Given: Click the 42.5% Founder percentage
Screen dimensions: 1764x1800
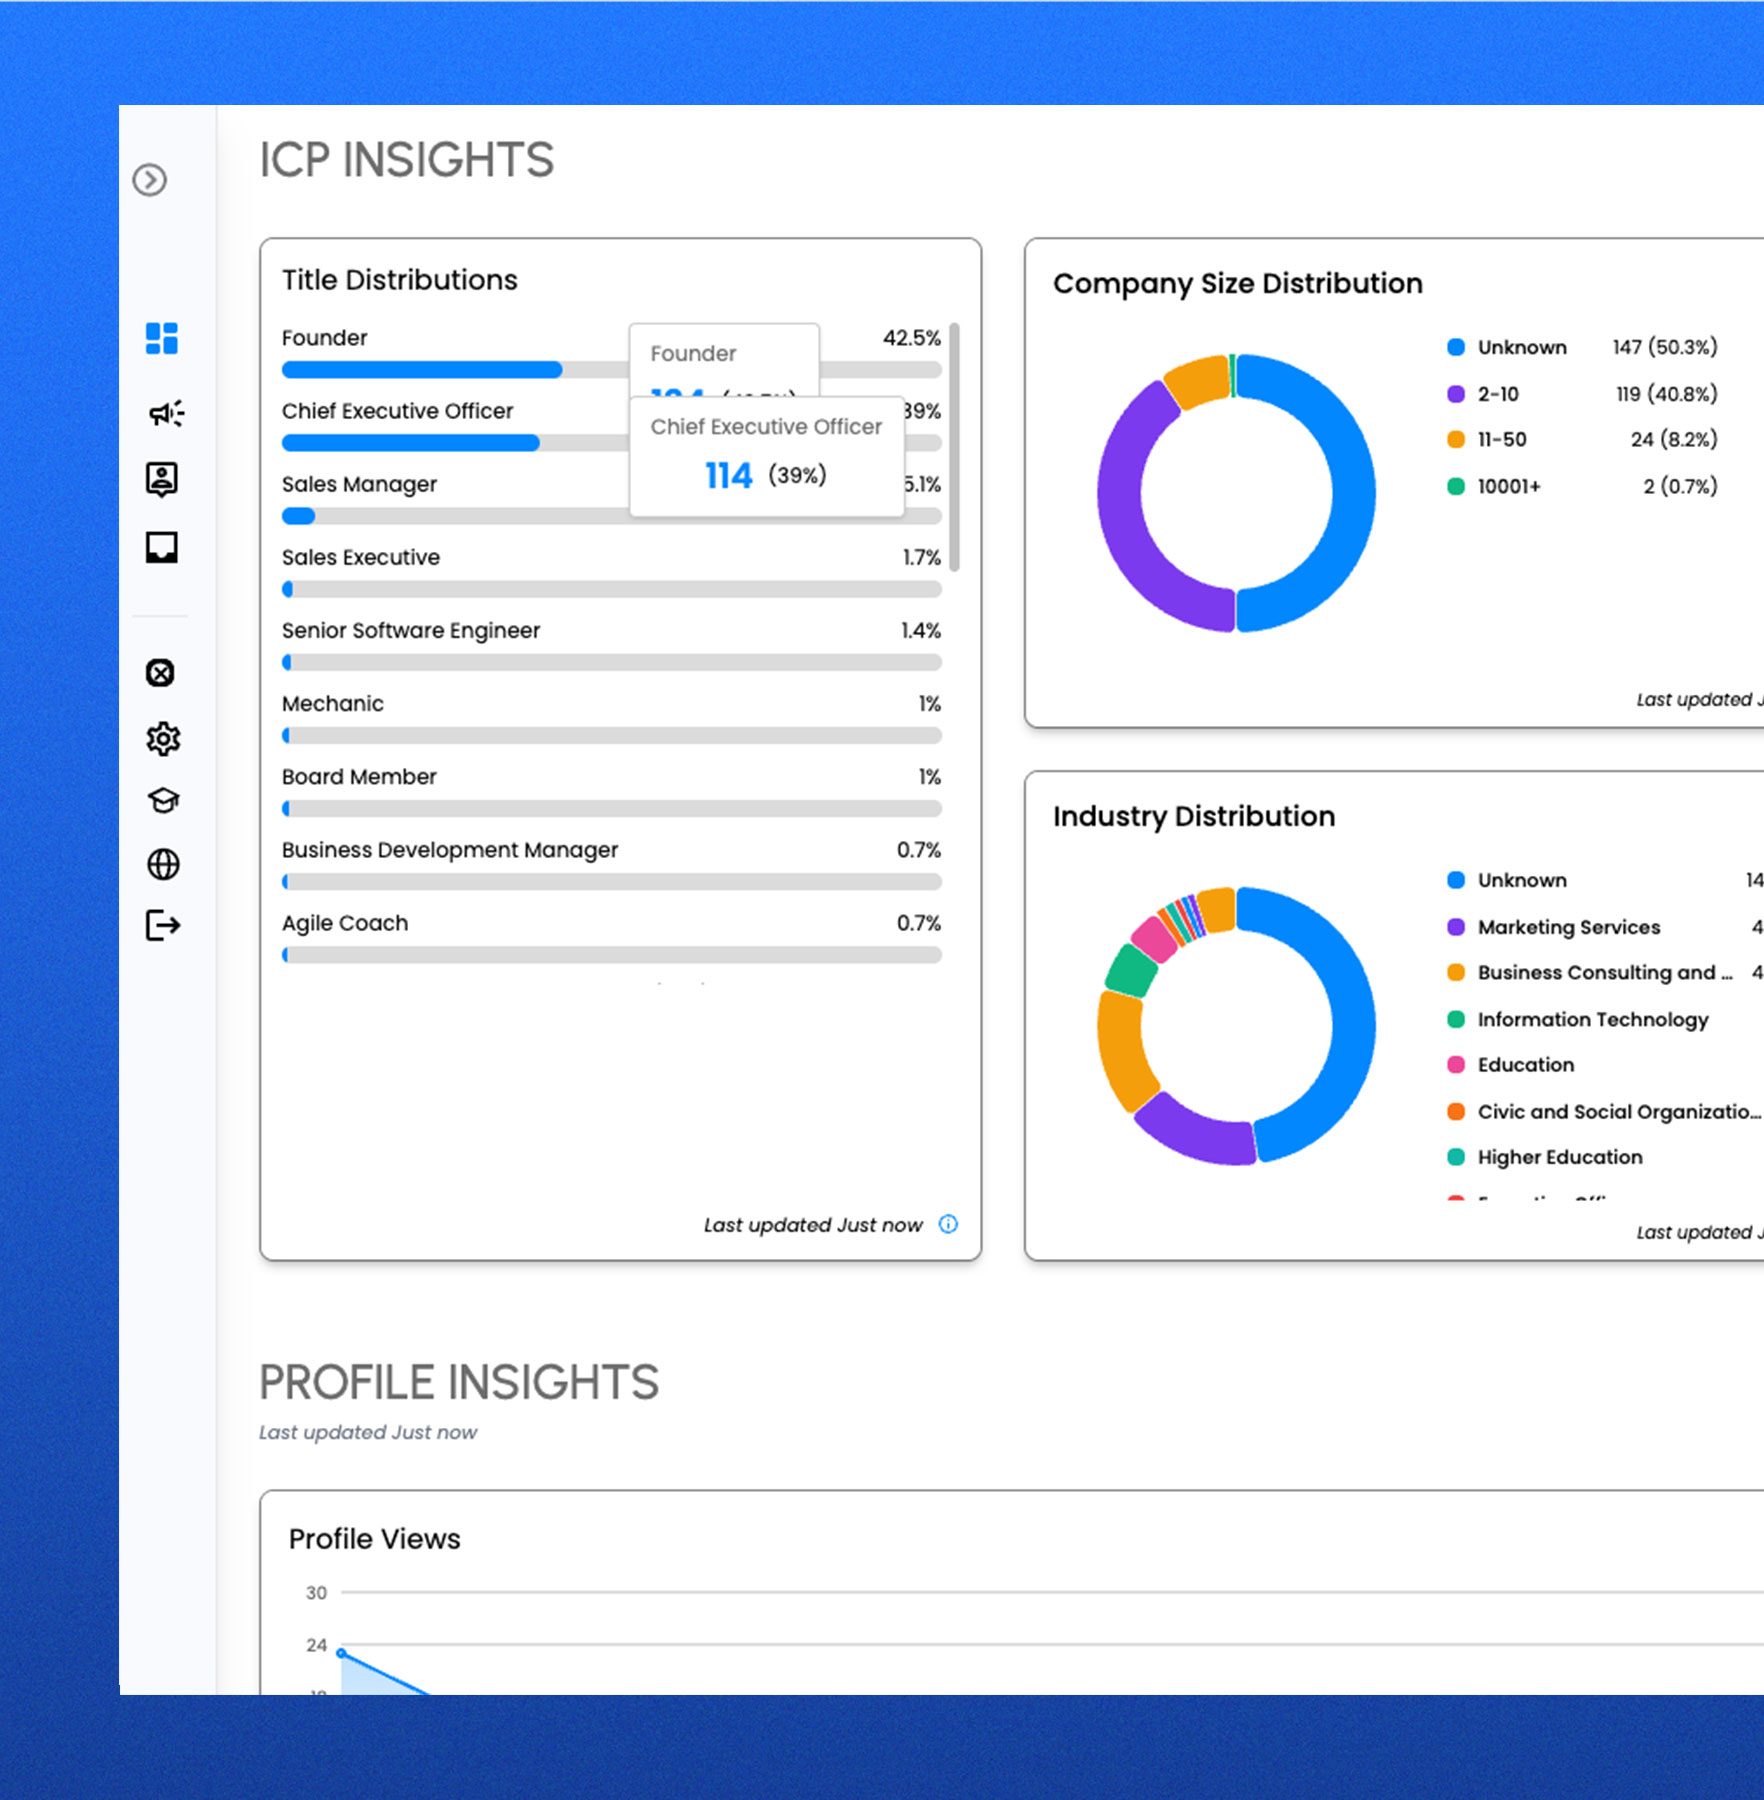Looking at the screenshot, I should 911,338.
